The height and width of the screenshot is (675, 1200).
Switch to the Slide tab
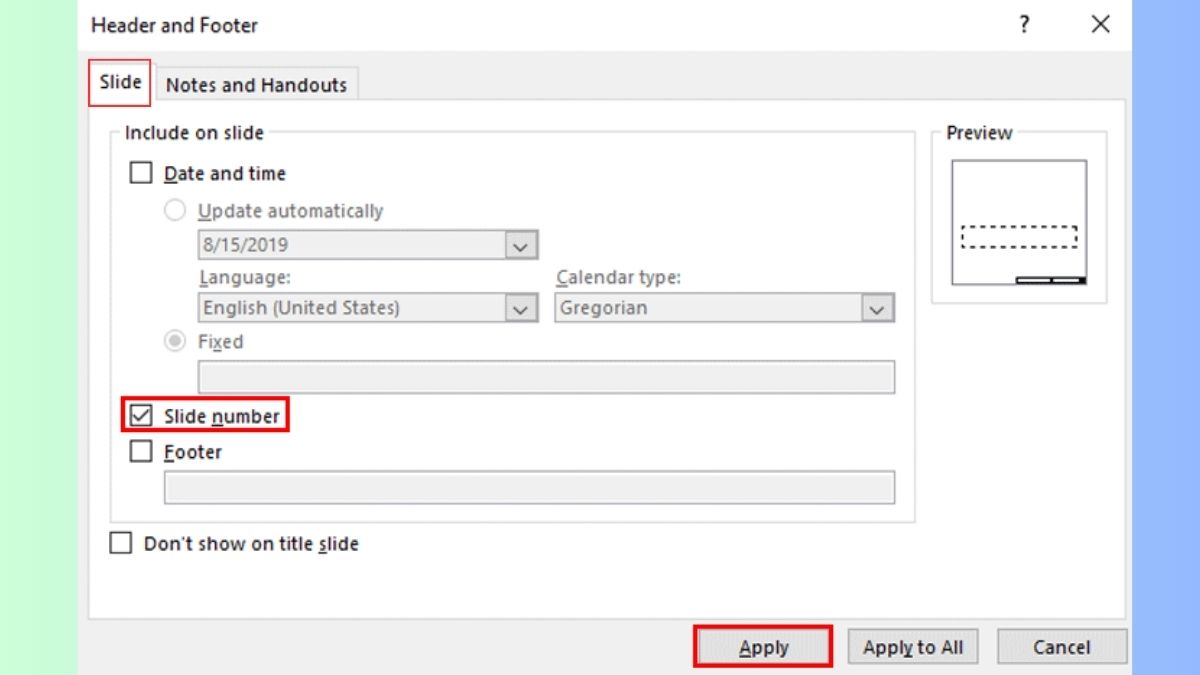120,83
